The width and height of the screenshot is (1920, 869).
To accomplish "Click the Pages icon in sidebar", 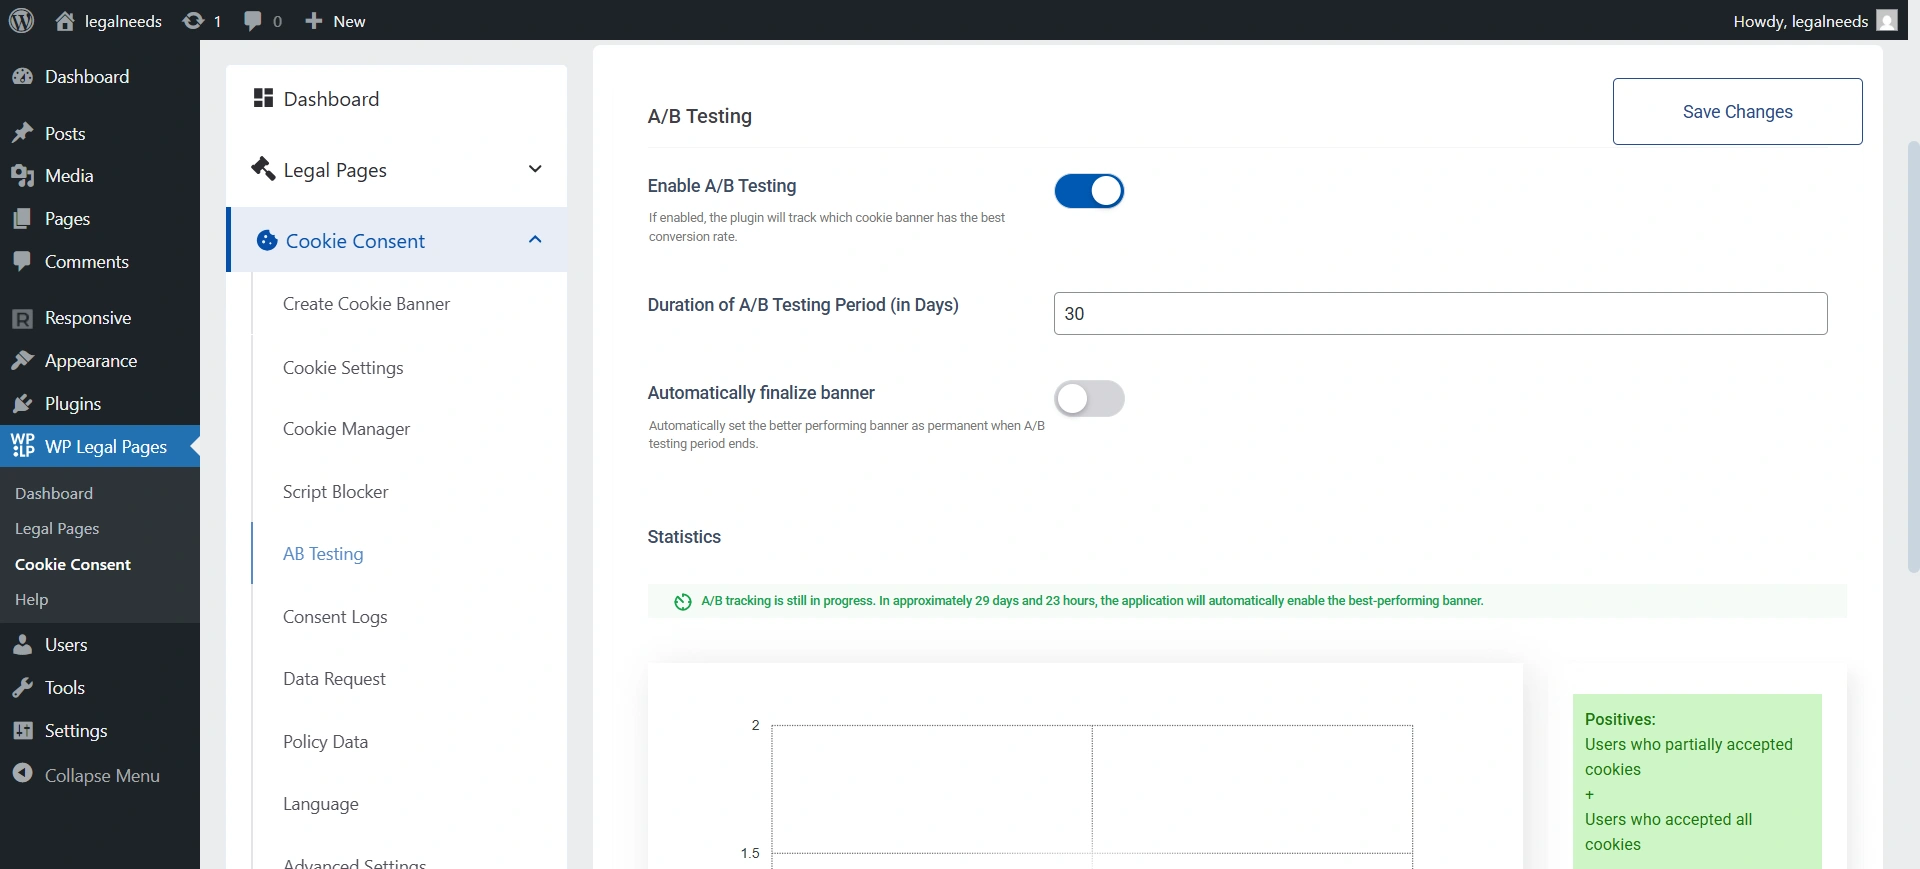I will coord(22,219).
